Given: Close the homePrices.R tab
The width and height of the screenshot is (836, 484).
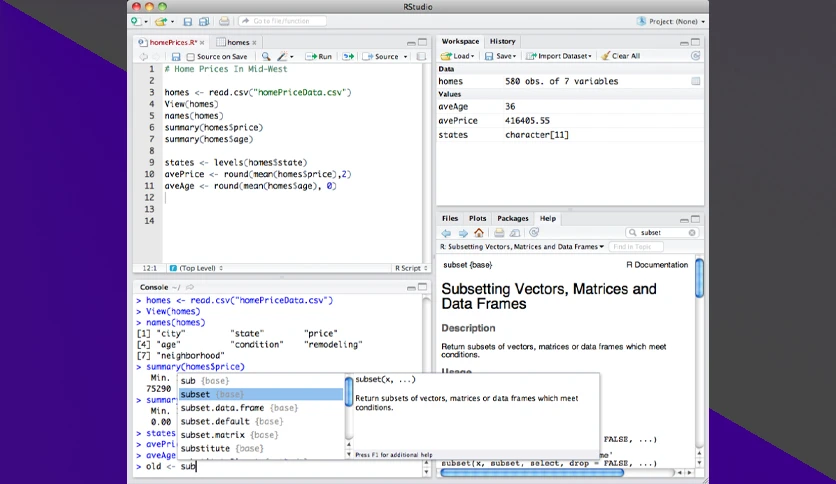Looking at the screenshot, I should point(202,43).
